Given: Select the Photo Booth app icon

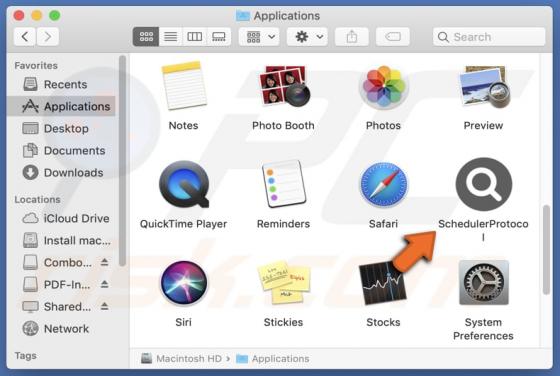Looking at the screenshot, I should (284, 86).
